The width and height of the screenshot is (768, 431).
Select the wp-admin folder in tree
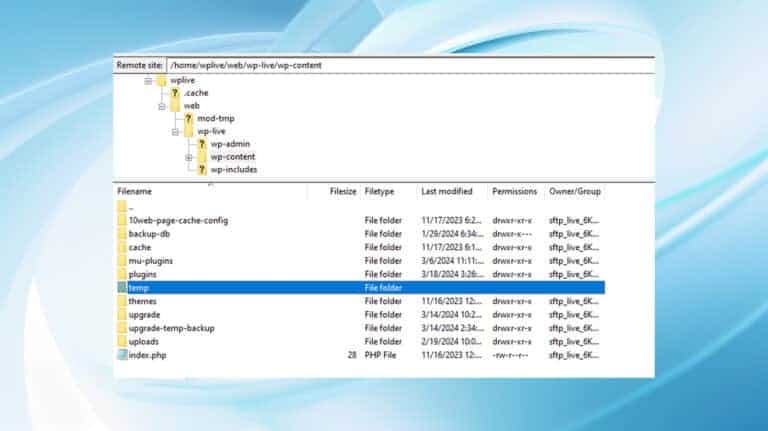[x=230, y=144]
